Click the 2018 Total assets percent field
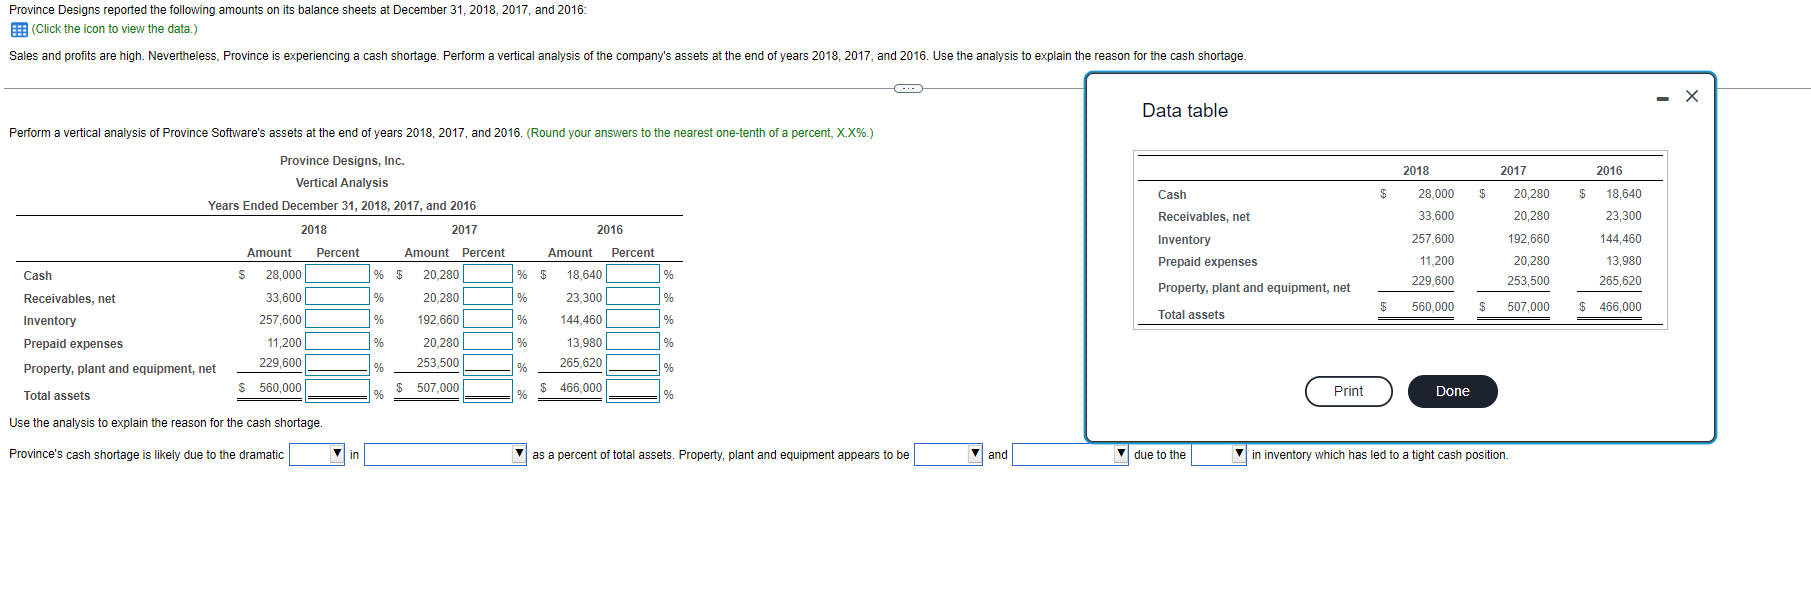The height and width of the screenshot is (593, 1811). [338, 390]
